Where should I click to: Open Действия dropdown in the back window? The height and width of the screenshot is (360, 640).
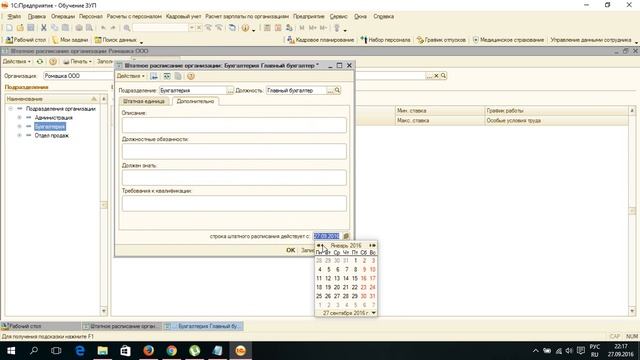(17, 62)
